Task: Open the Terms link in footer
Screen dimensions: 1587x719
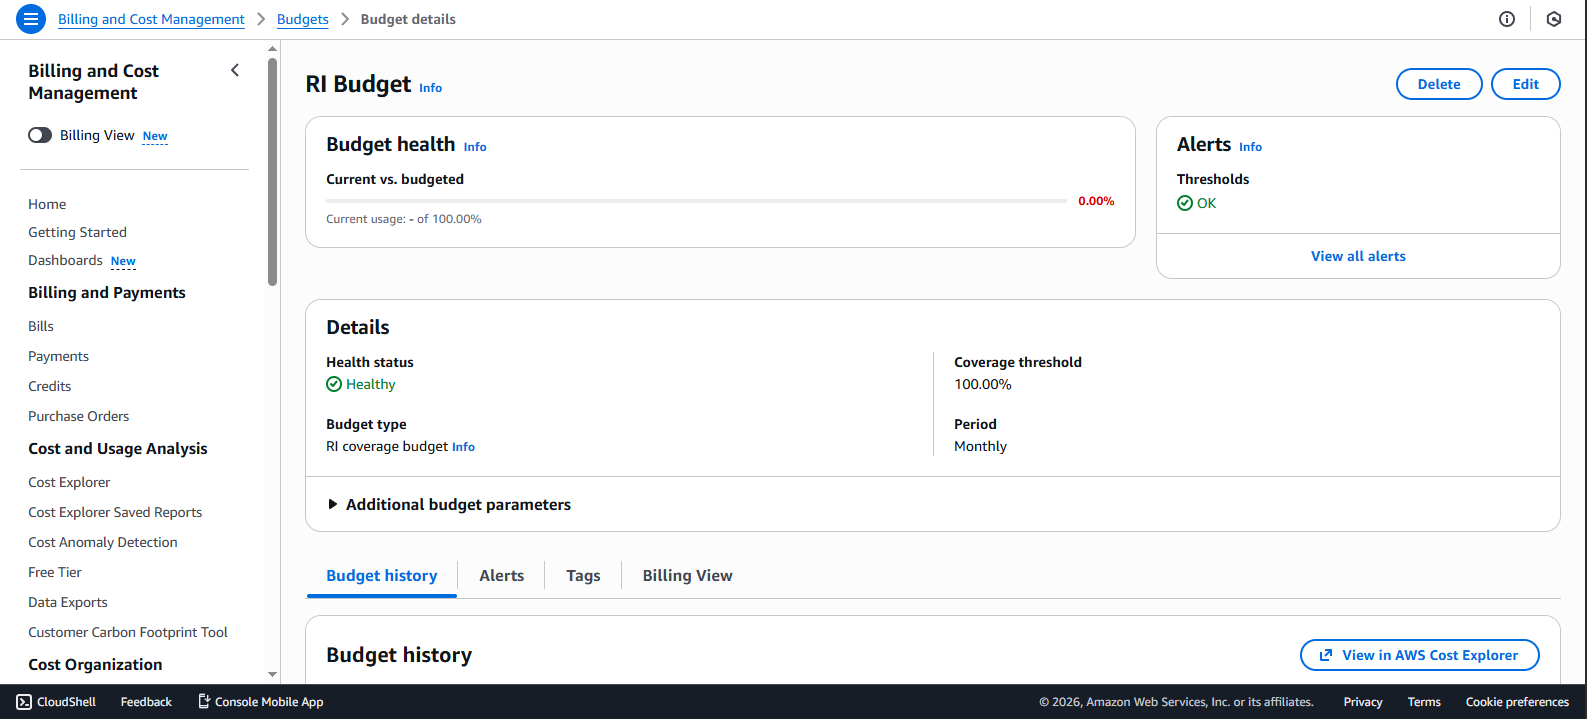Action: (x=1424, y=702)
